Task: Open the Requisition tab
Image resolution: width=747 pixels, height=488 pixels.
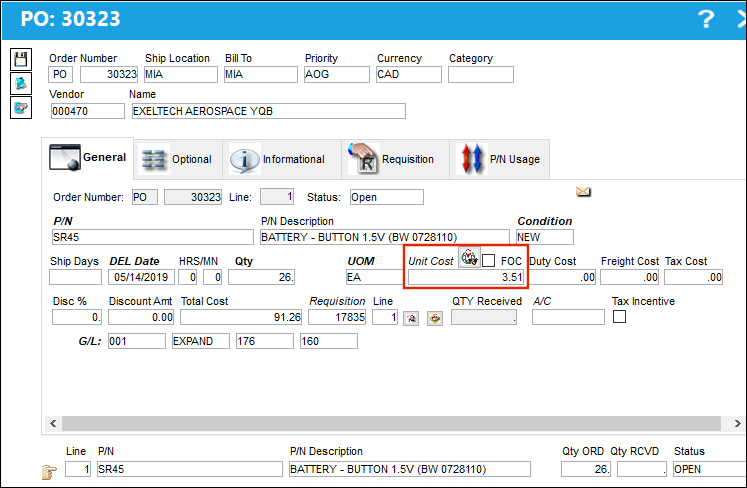Action: [395, 159]
